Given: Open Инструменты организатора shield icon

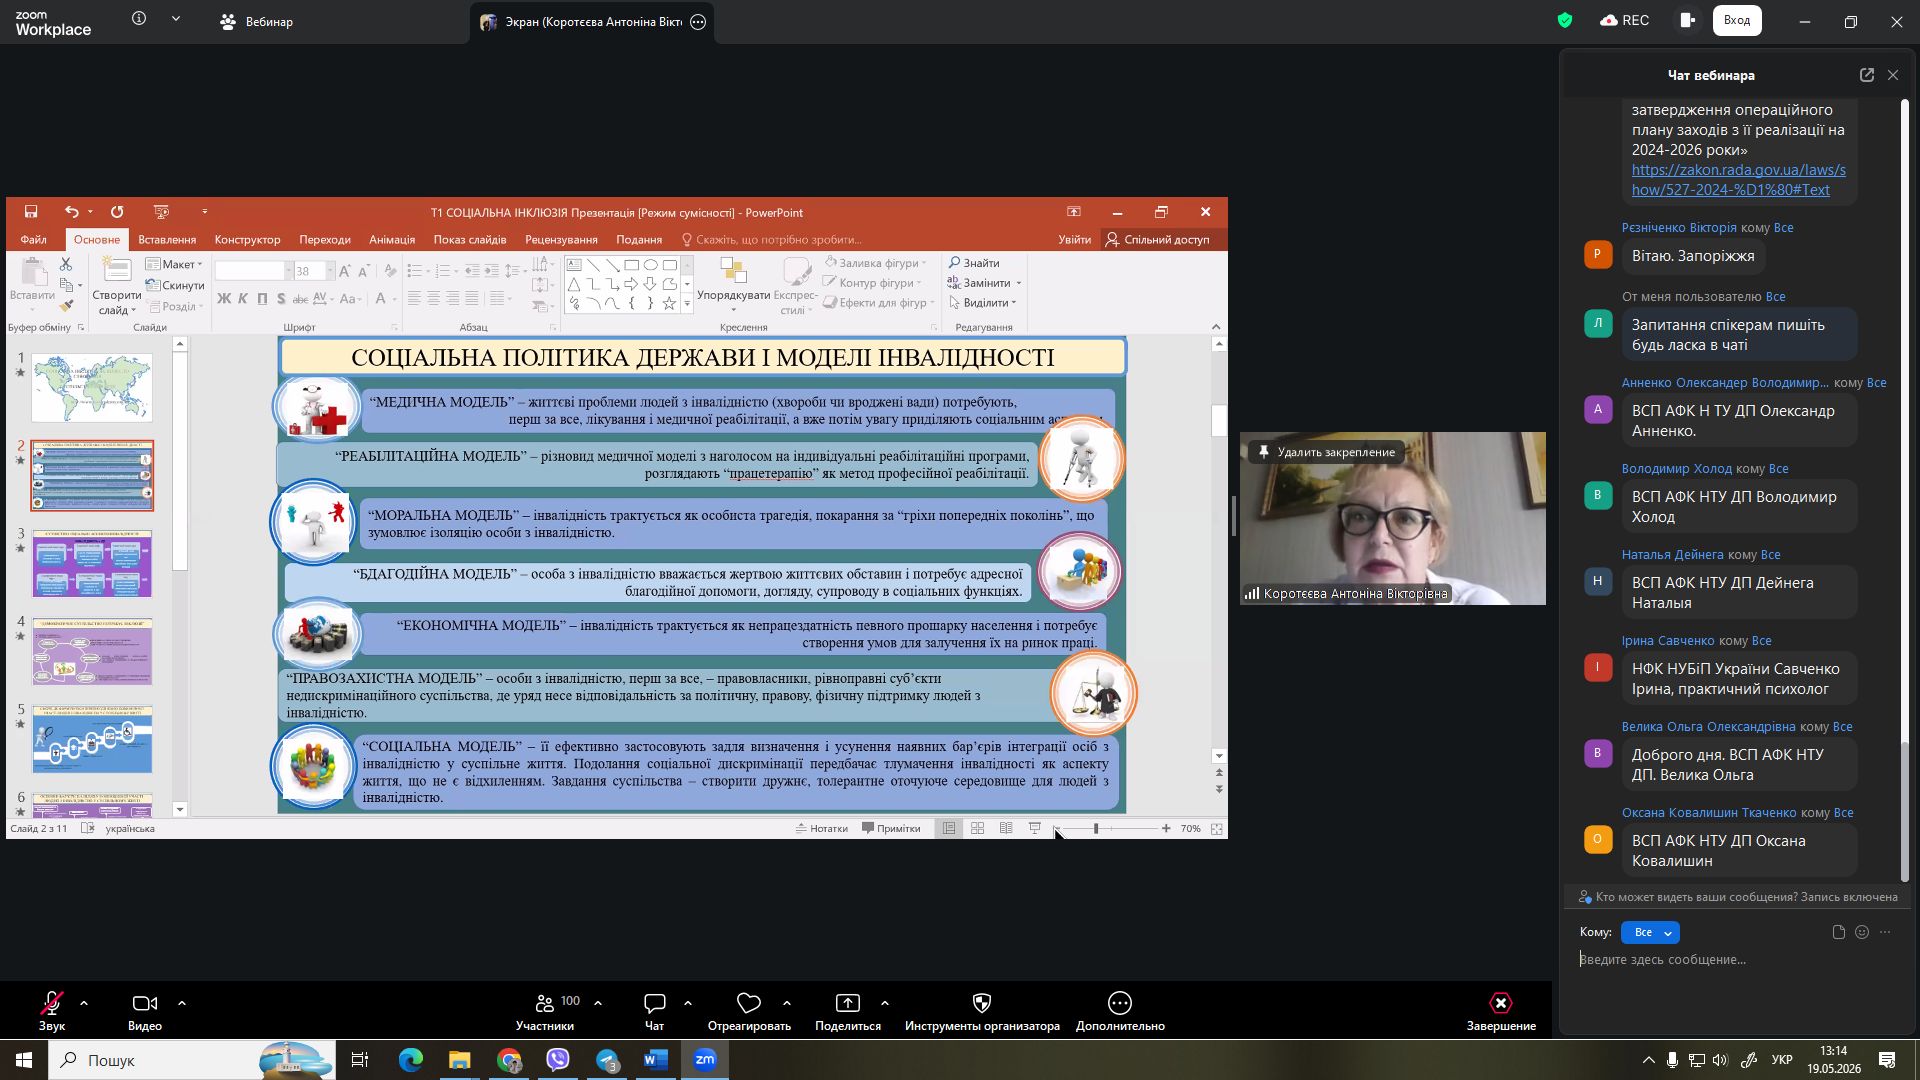Looking at the screenshot, I should point(982,1003).
